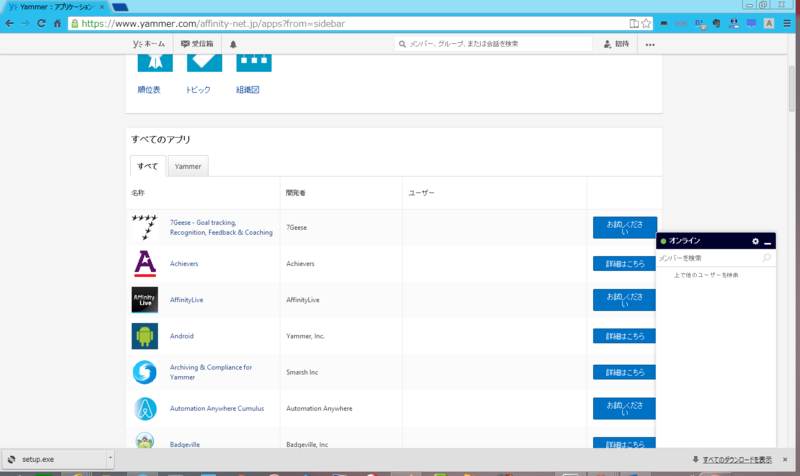Reload the page with refresh icon
800x476 pixels.
(41, 23)
